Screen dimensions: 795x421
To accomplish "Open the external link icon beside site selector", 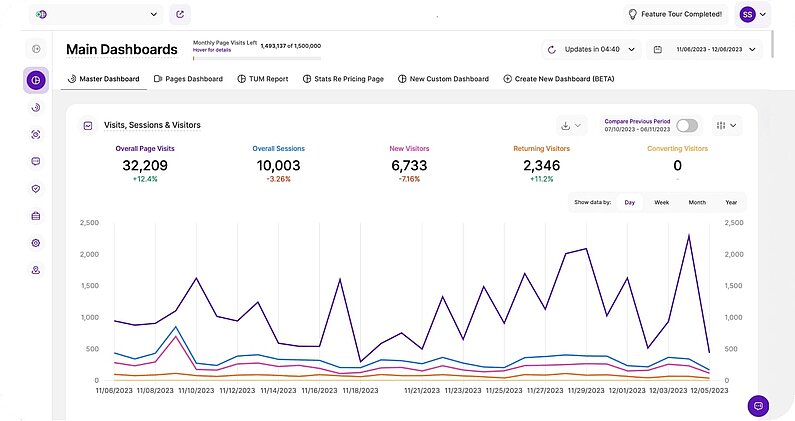I will [x=179, y=15].
